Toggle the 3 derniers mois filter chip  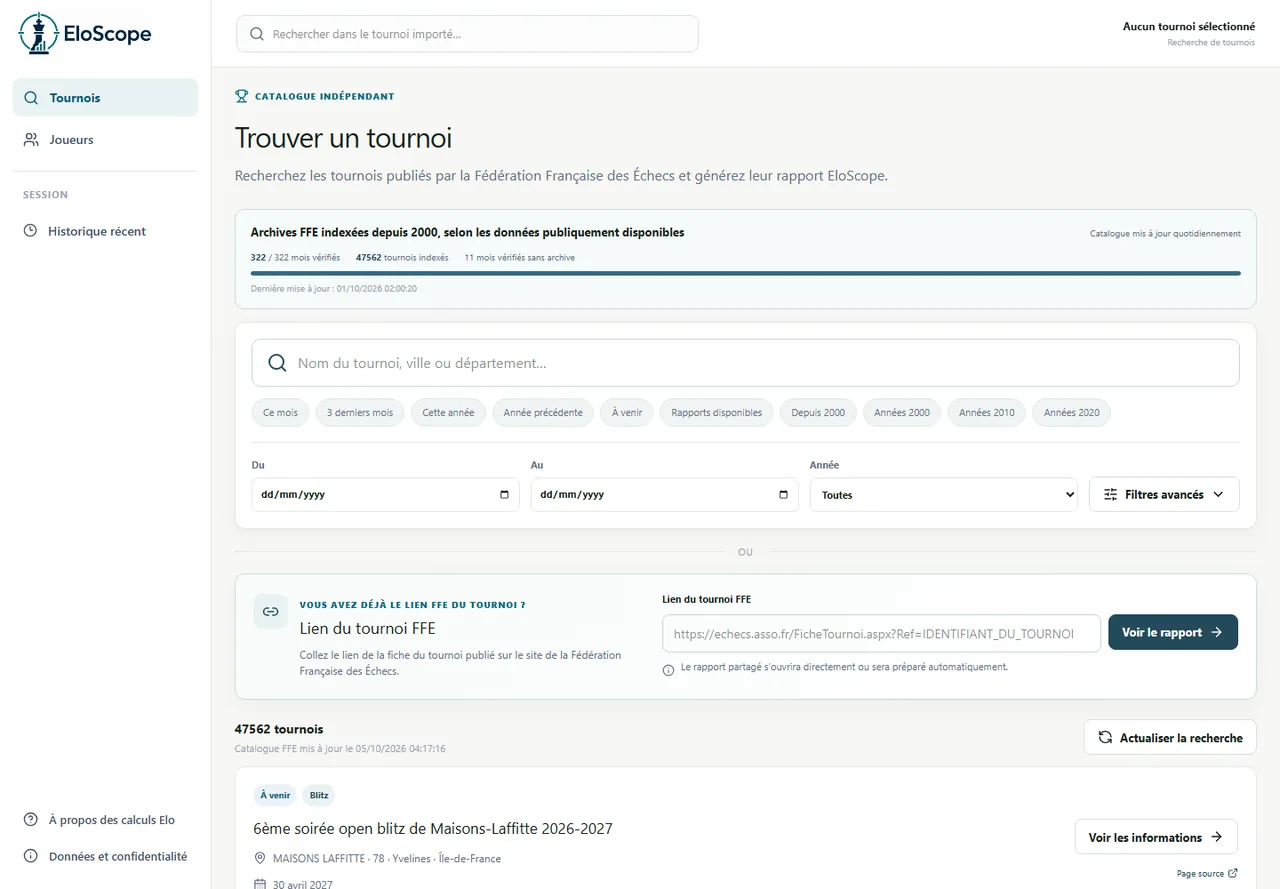click(360, 413)
